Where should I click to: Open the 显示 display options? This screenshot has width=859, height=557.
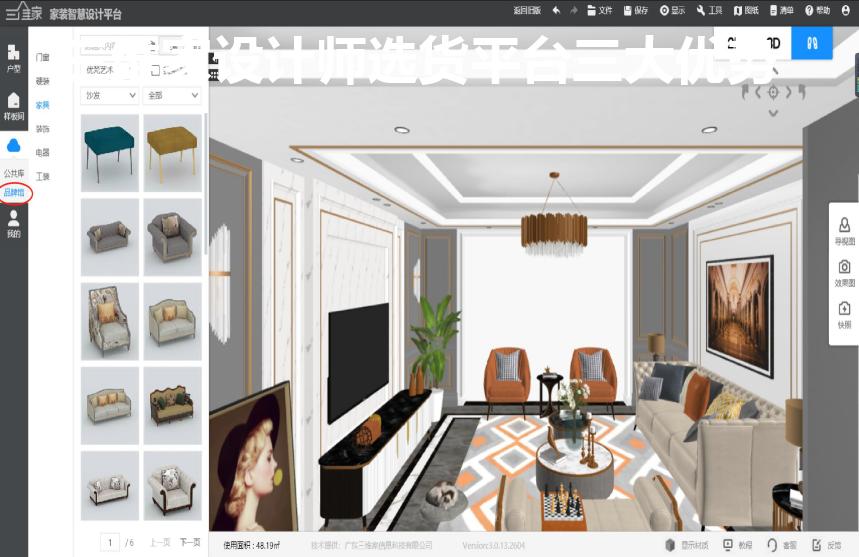[x=672, y=10]
